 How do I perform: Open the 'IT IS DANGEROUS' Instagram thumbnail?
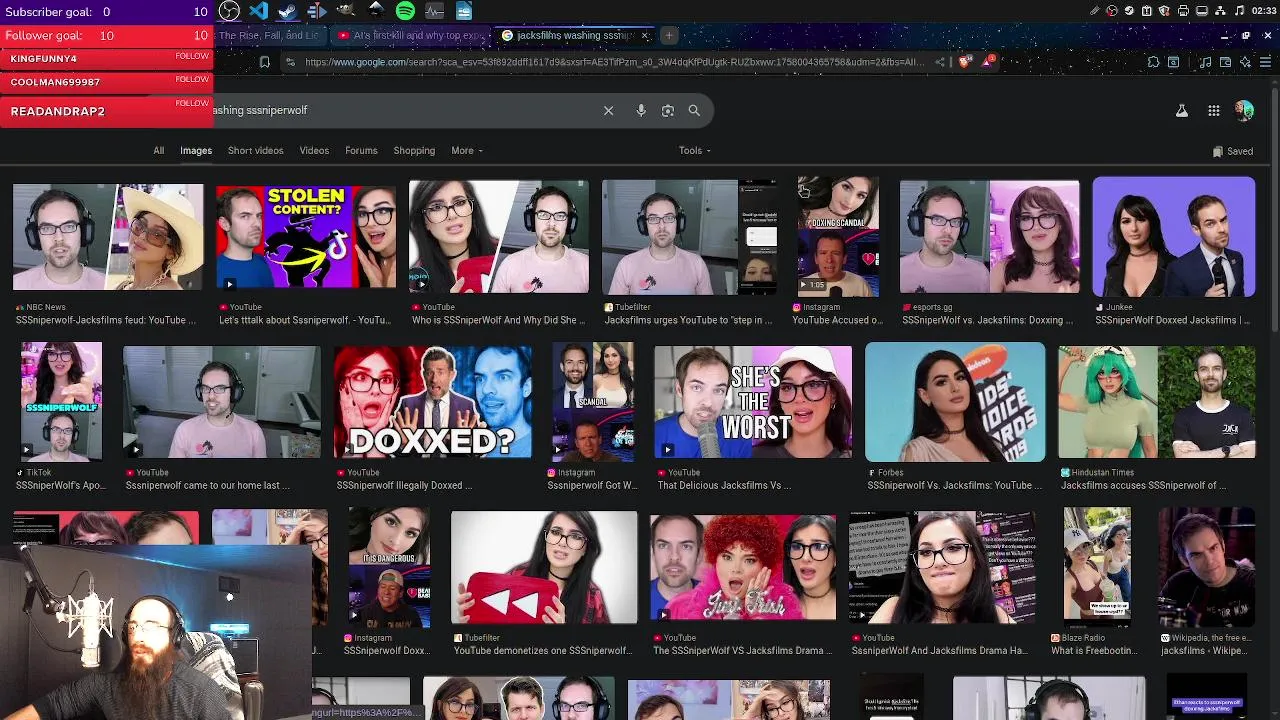(x=389, y=567)
